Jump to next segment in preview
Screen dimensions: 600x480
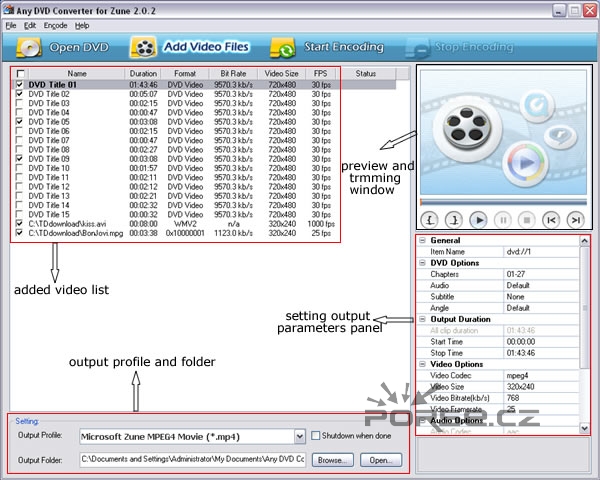(576, 220)
